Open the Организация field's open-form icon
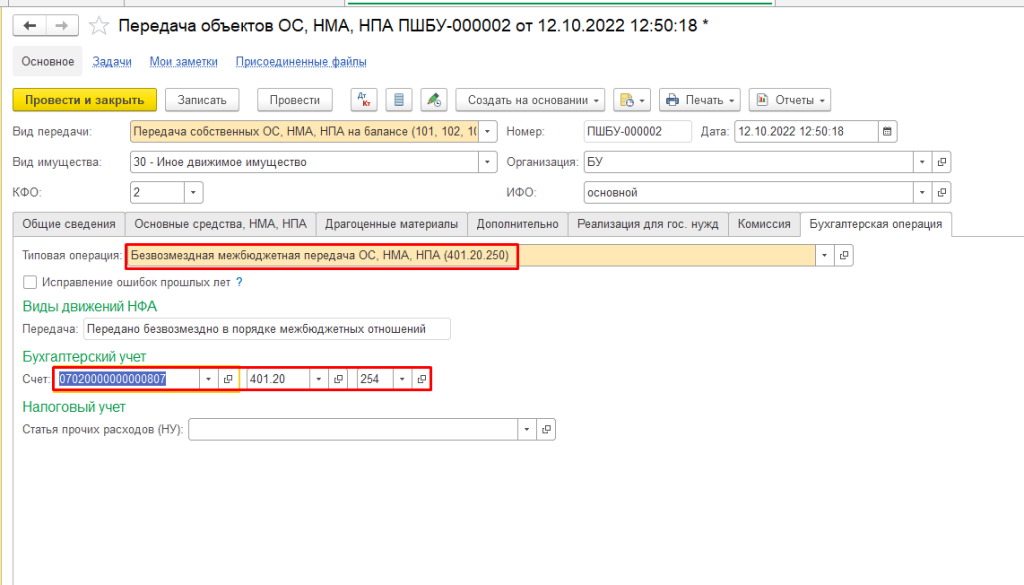 click(942, 162)
